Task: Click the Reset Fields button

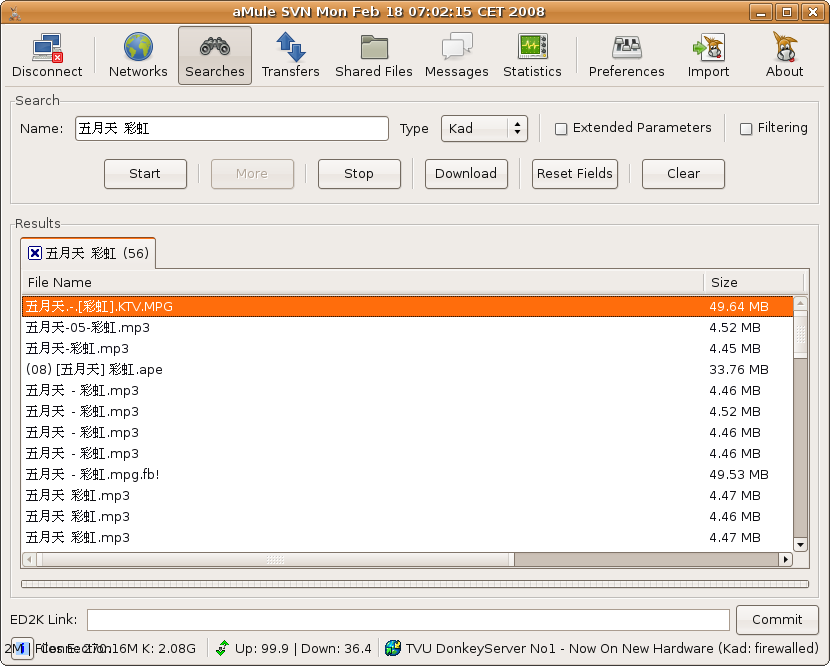Action: (575, 174)
